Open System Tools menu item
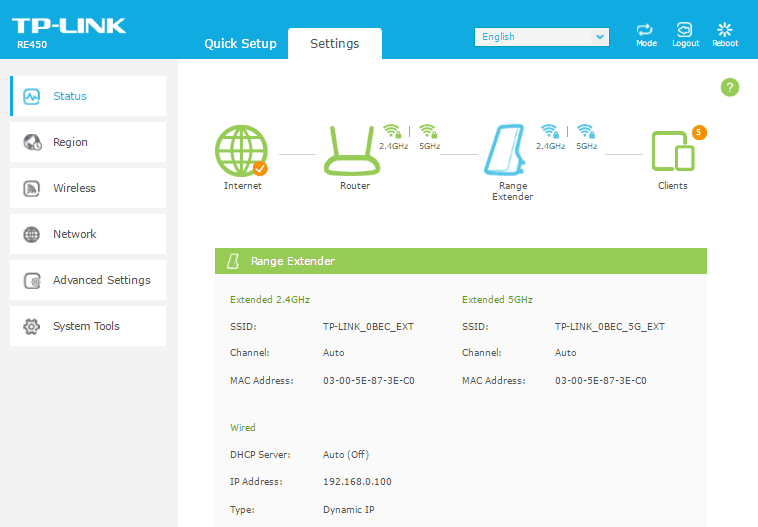The width and height of the screenshot is (758, 527). coord(88,326)
